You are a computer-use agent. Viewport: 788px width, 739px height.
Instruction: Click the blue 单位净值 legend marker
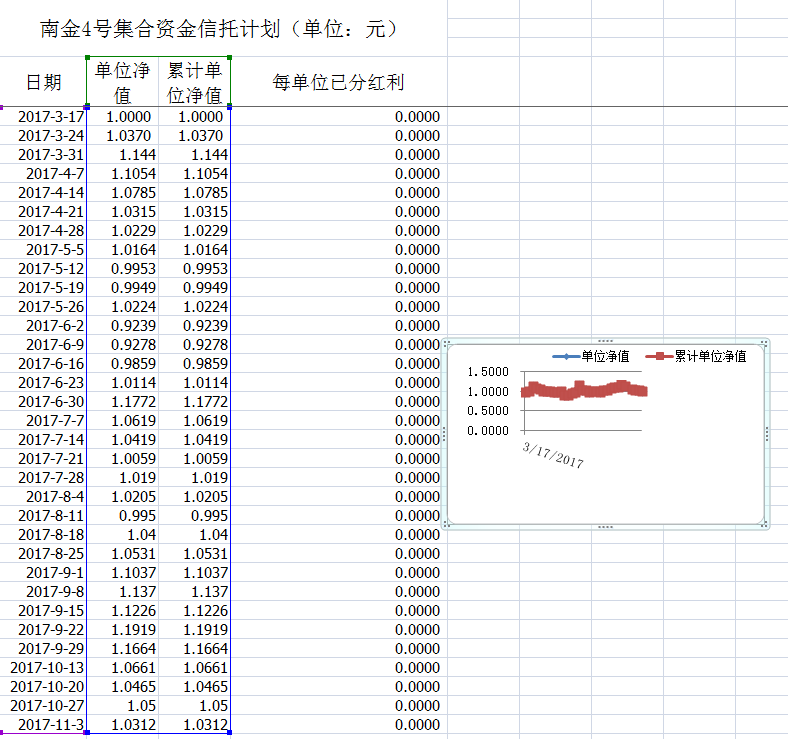coord(566,356)
